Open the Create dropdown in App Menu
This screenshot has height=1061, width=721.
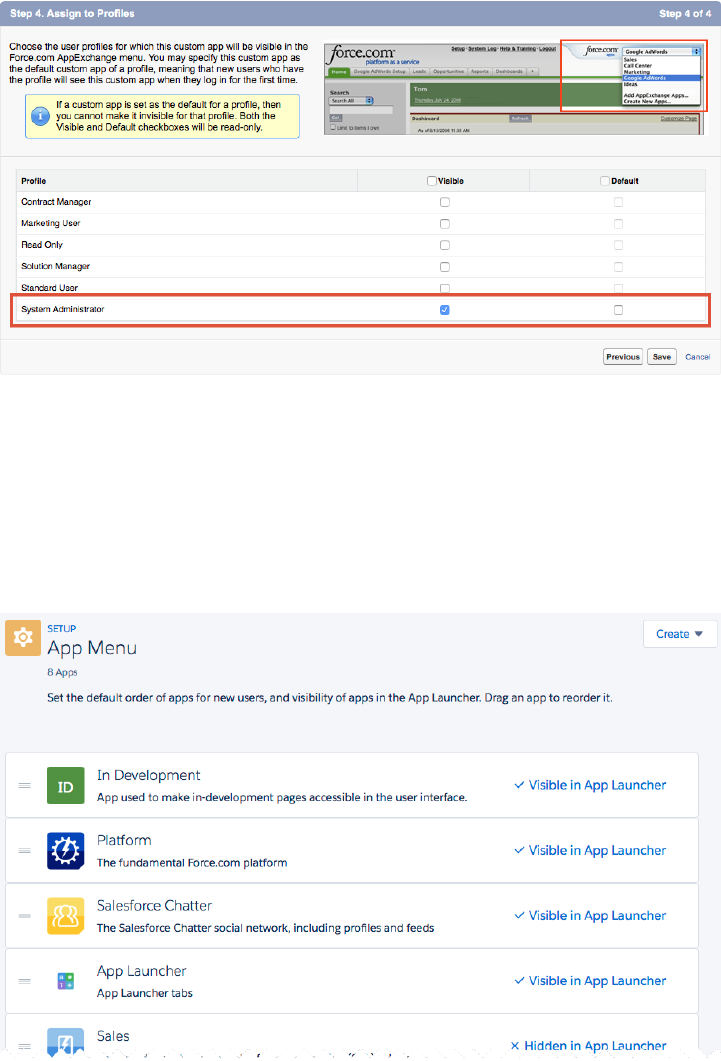(x=679, y=634)
